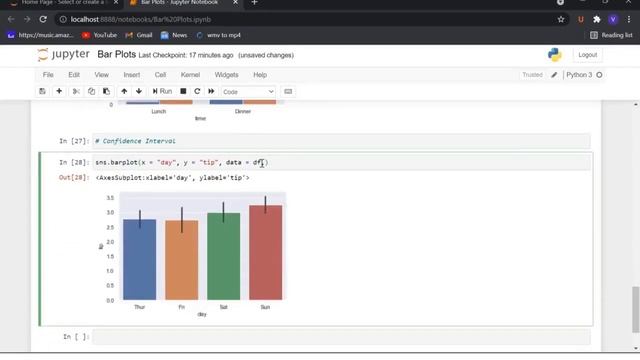Open the File menu
Viewport: 640px width, 360px height.
click(x=48, y=75)
